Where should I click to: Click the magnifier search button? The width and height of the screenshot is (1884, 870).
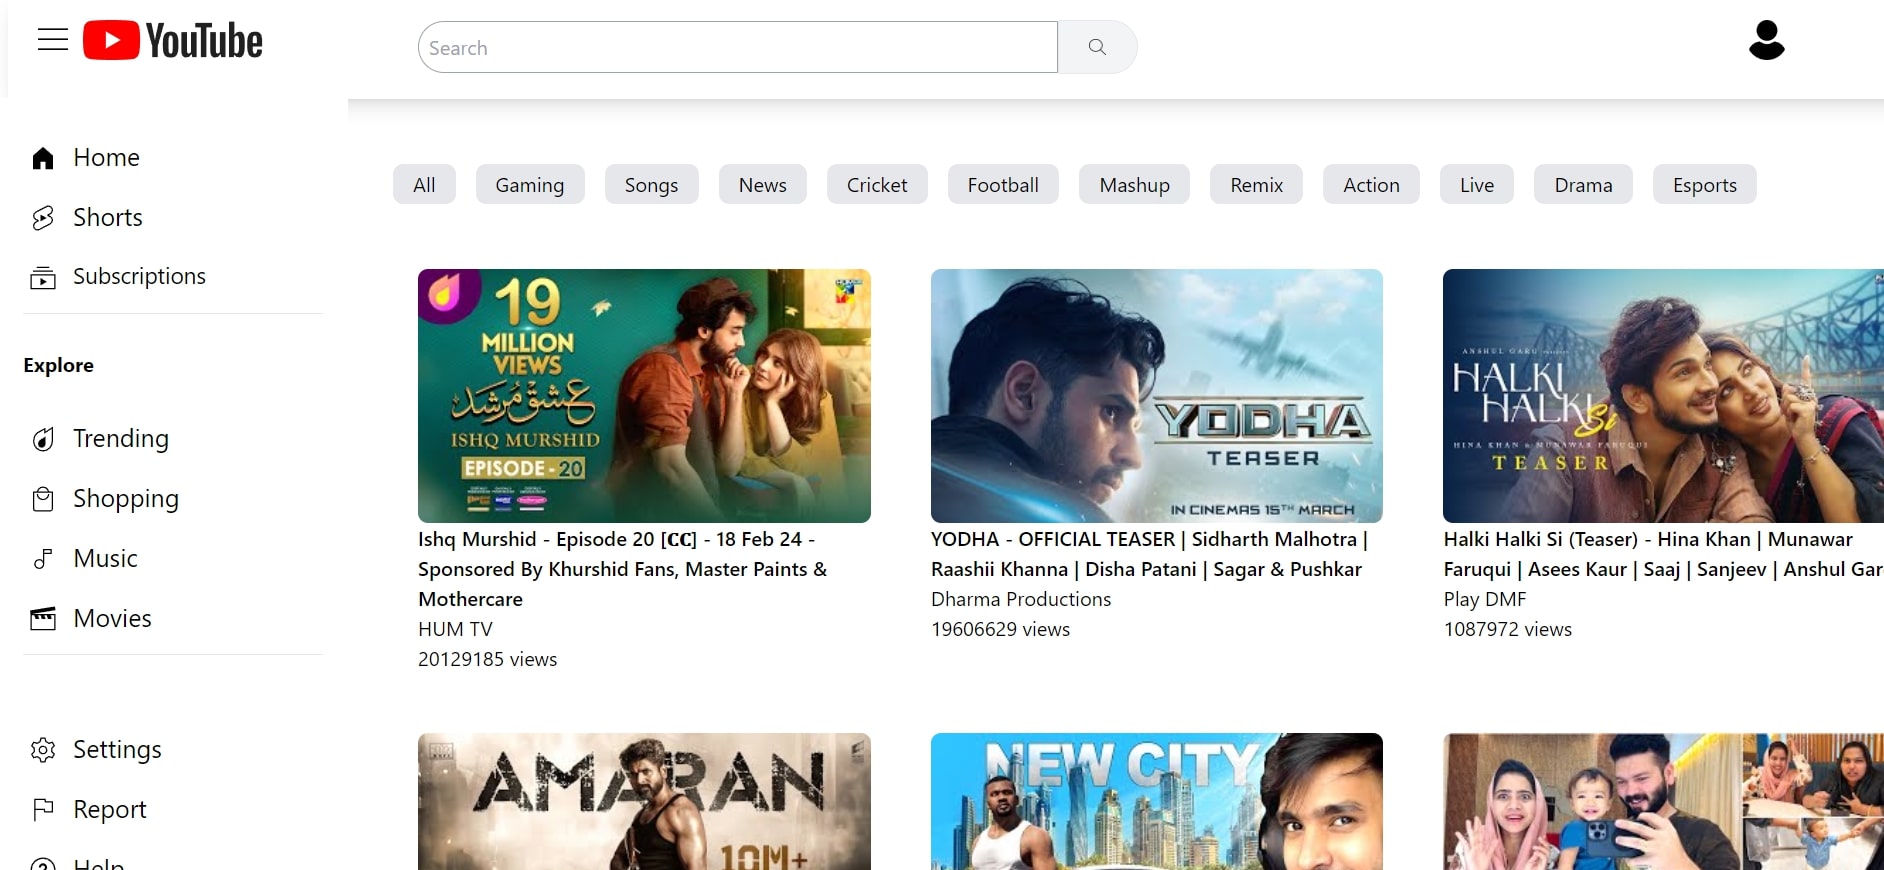pos(1097,47)
